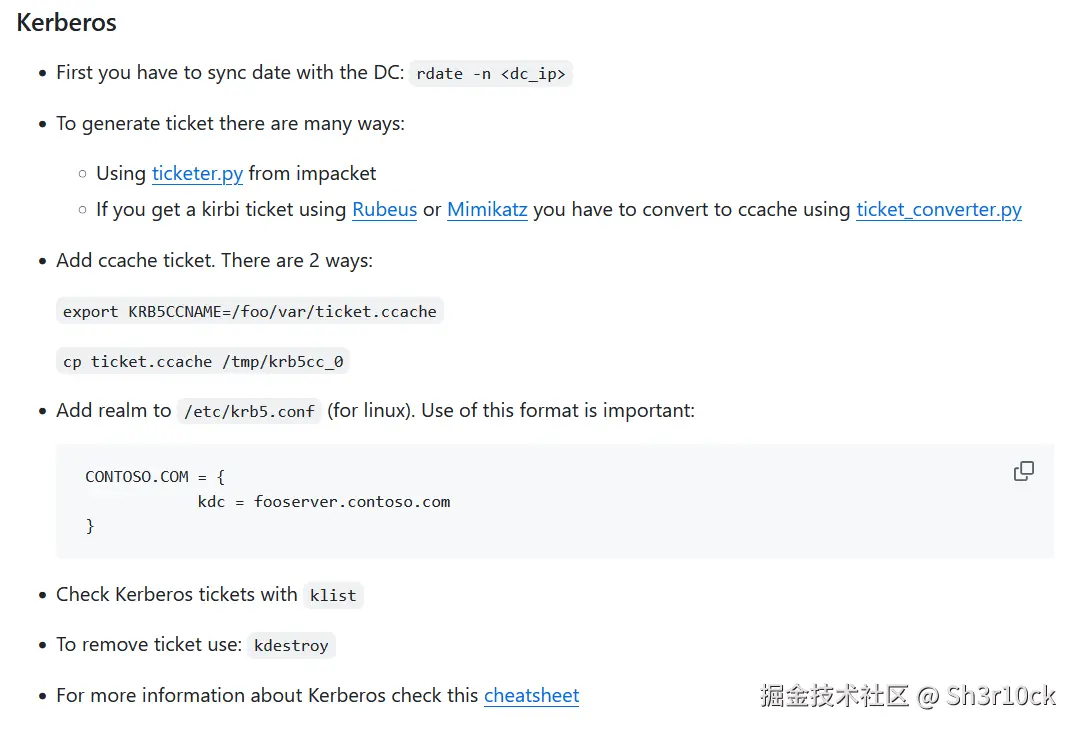Click the 'To generate ticket' bullet text
The width and height of the screenshot is (1077, 731).
tap(230, 123)
